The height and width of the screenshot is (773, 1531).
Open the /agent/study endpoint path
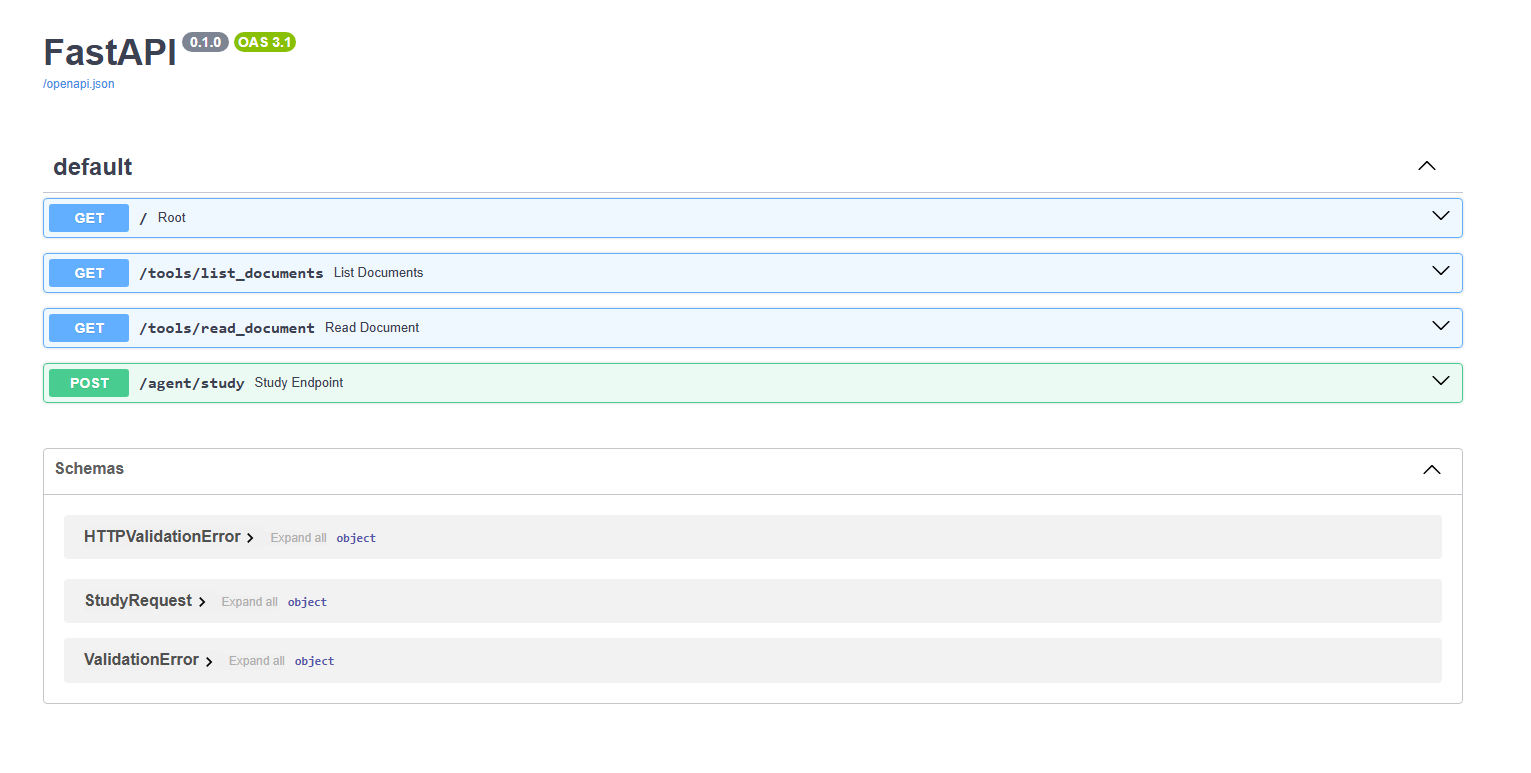coord(192,383)
